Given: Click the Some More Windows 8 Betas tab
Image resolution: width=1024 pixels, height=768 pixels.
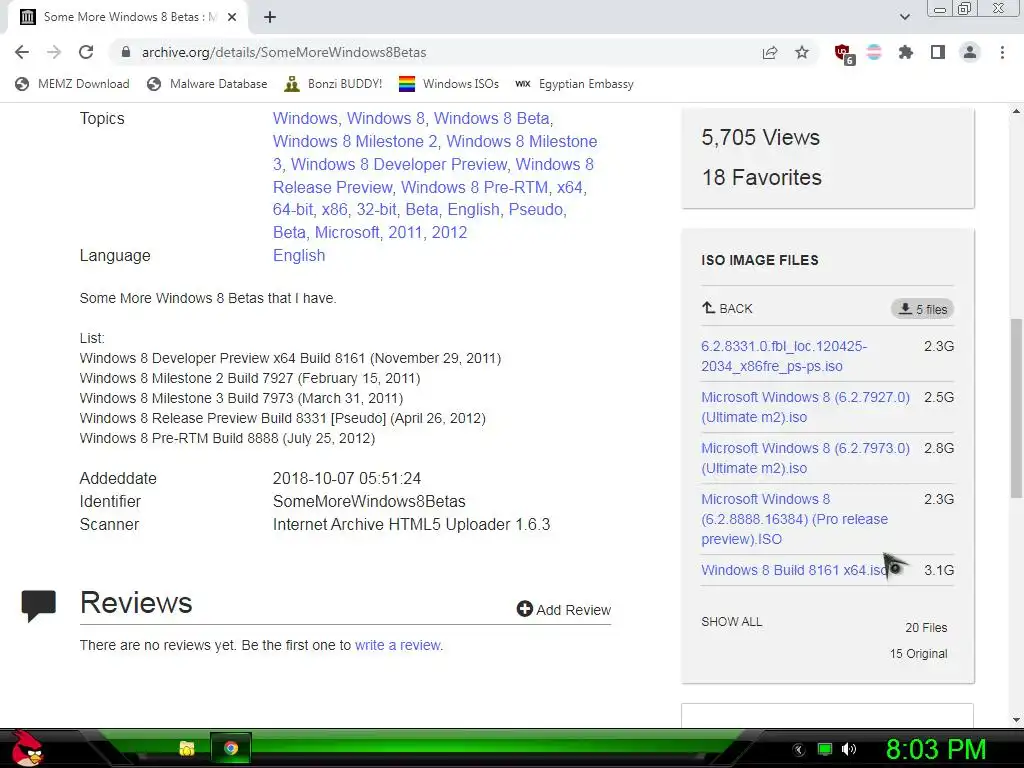Looking at the screenshot, I should [127, 17].
